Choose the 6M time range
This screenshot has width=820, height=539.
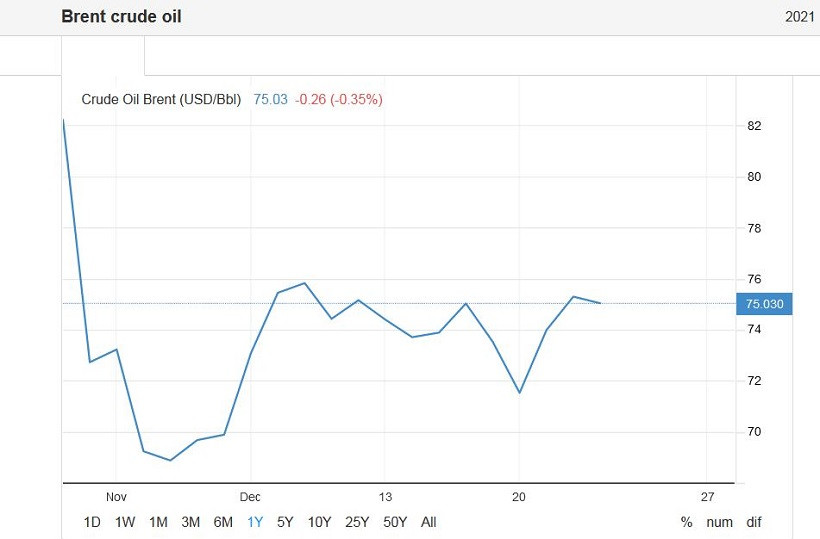[223, 522]
